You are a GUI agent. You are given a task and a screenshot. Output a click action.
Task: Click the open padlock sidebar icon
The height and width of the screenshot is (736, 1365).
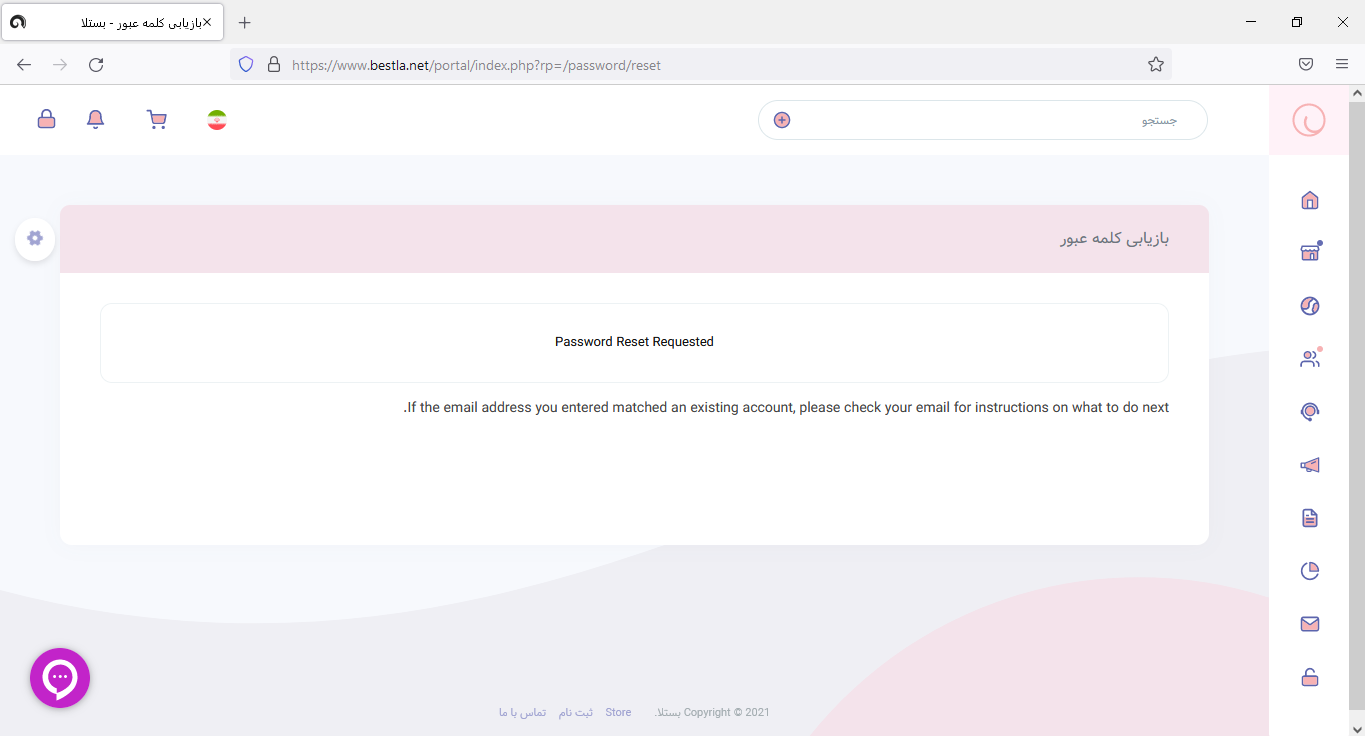coord(1310,677)
